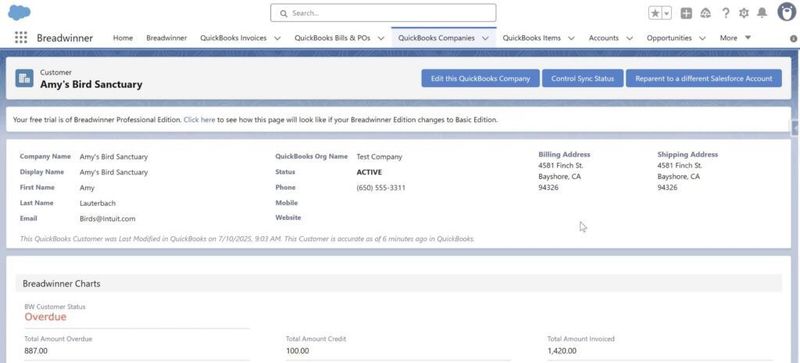Expand the Accounts chevron menu
Screen dimensions: 800x363
[x=629, y=38]
